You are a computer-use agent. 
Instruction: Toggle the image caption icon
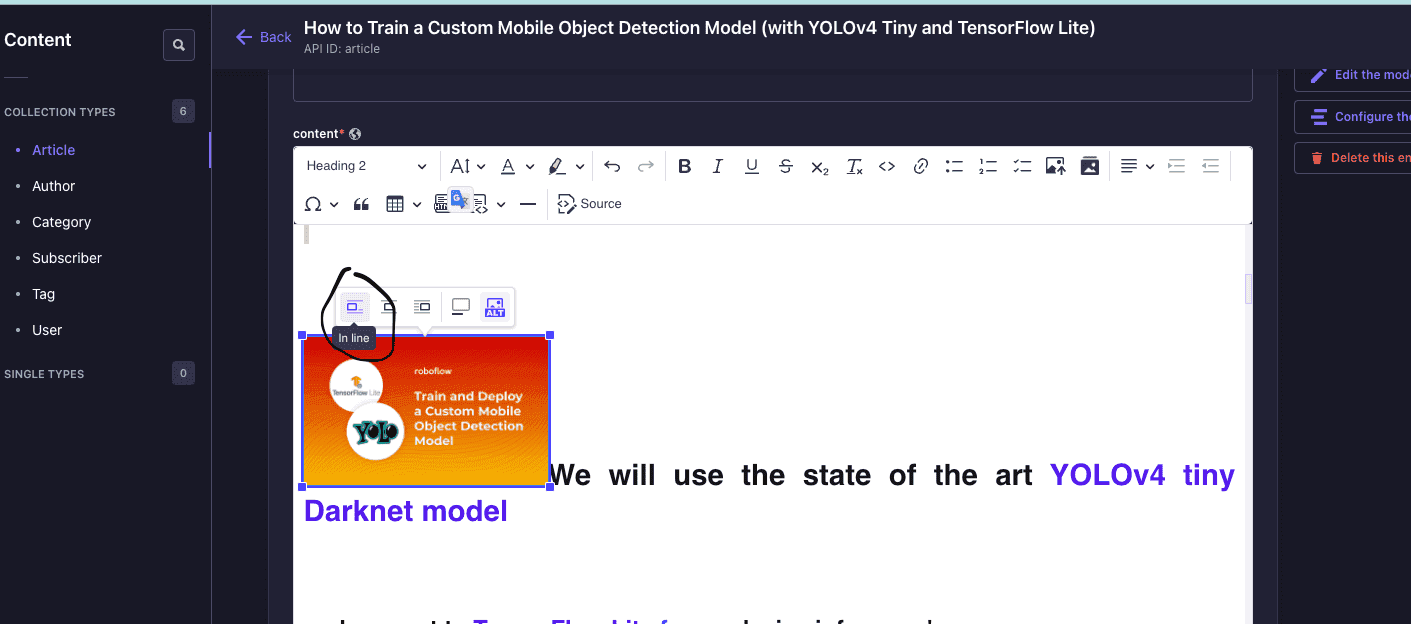pos(460,306)
